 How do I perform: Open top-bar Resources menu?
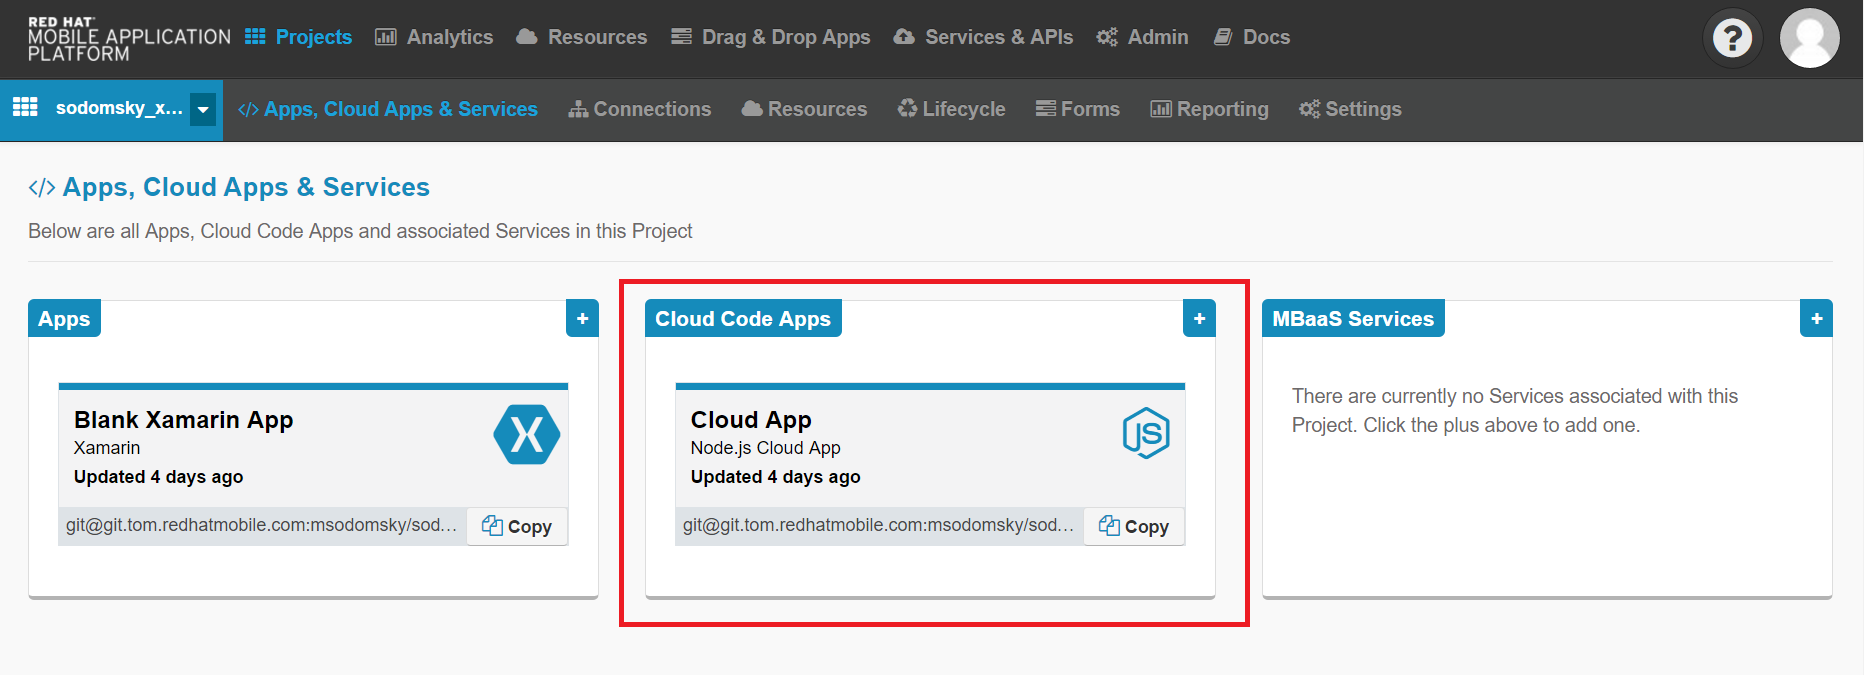(582, 37)
